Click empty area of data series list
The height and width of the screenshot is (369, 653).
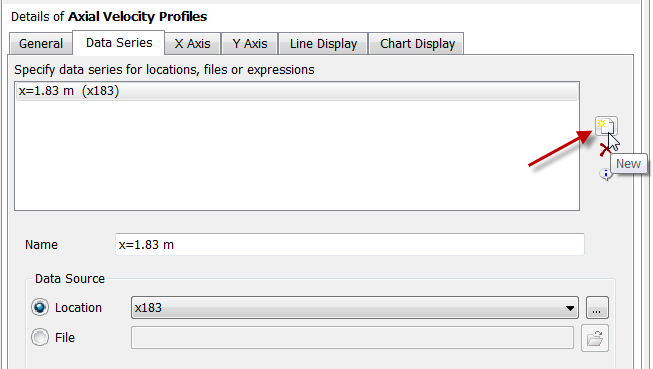coord(297,155)
